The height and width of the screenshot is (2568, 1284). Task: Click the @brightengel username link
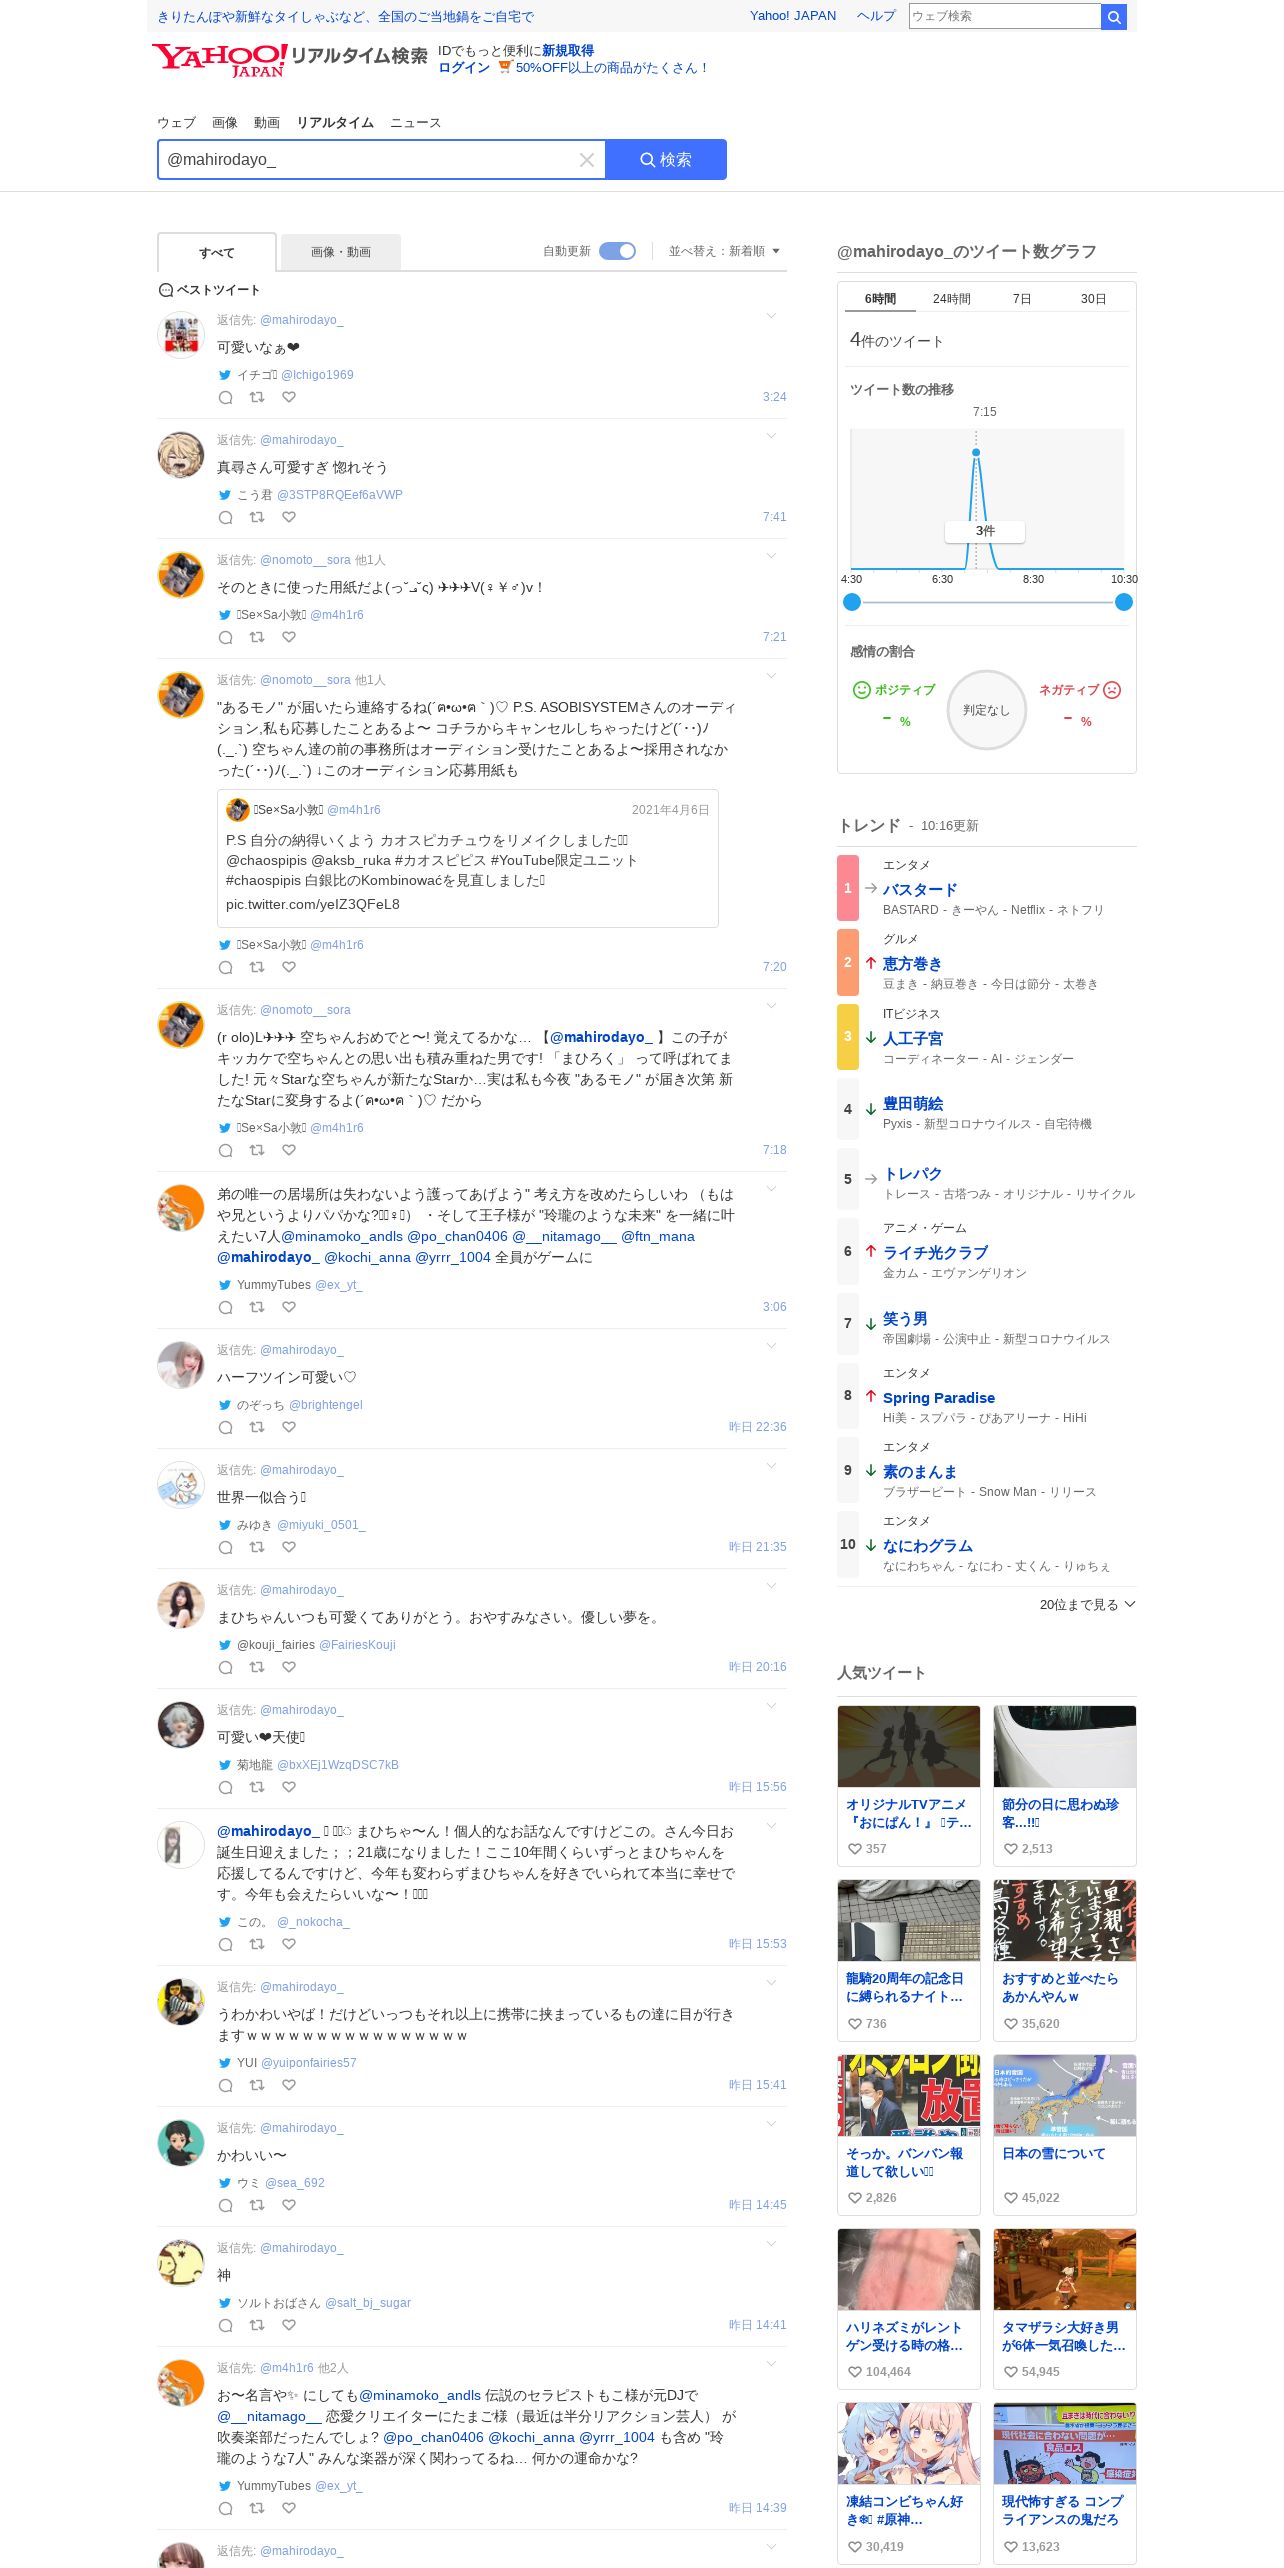[326, 1405]
